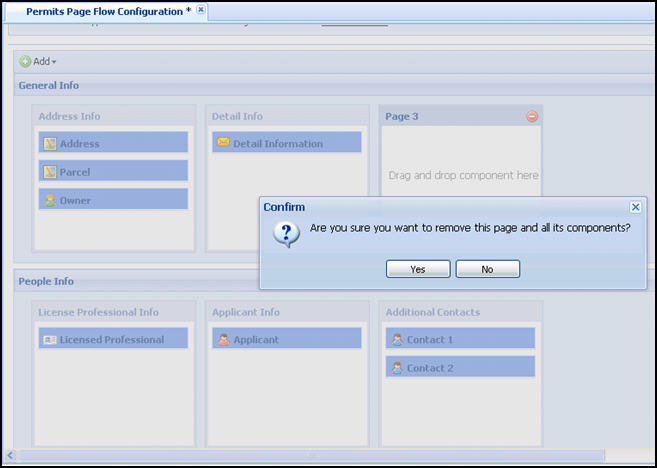This screenshot has height=468, width=657.
Task: Click the Owner component person icon
Action: pos(49,200)
